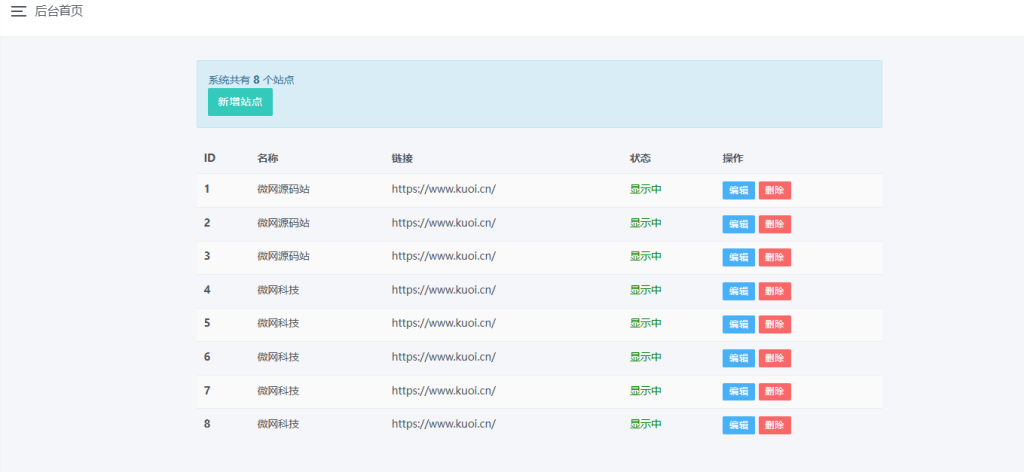Image resolution: width=1024 pixels, height=472 pixels.
Task: Edit site number 5
Action: pos(738,324)
